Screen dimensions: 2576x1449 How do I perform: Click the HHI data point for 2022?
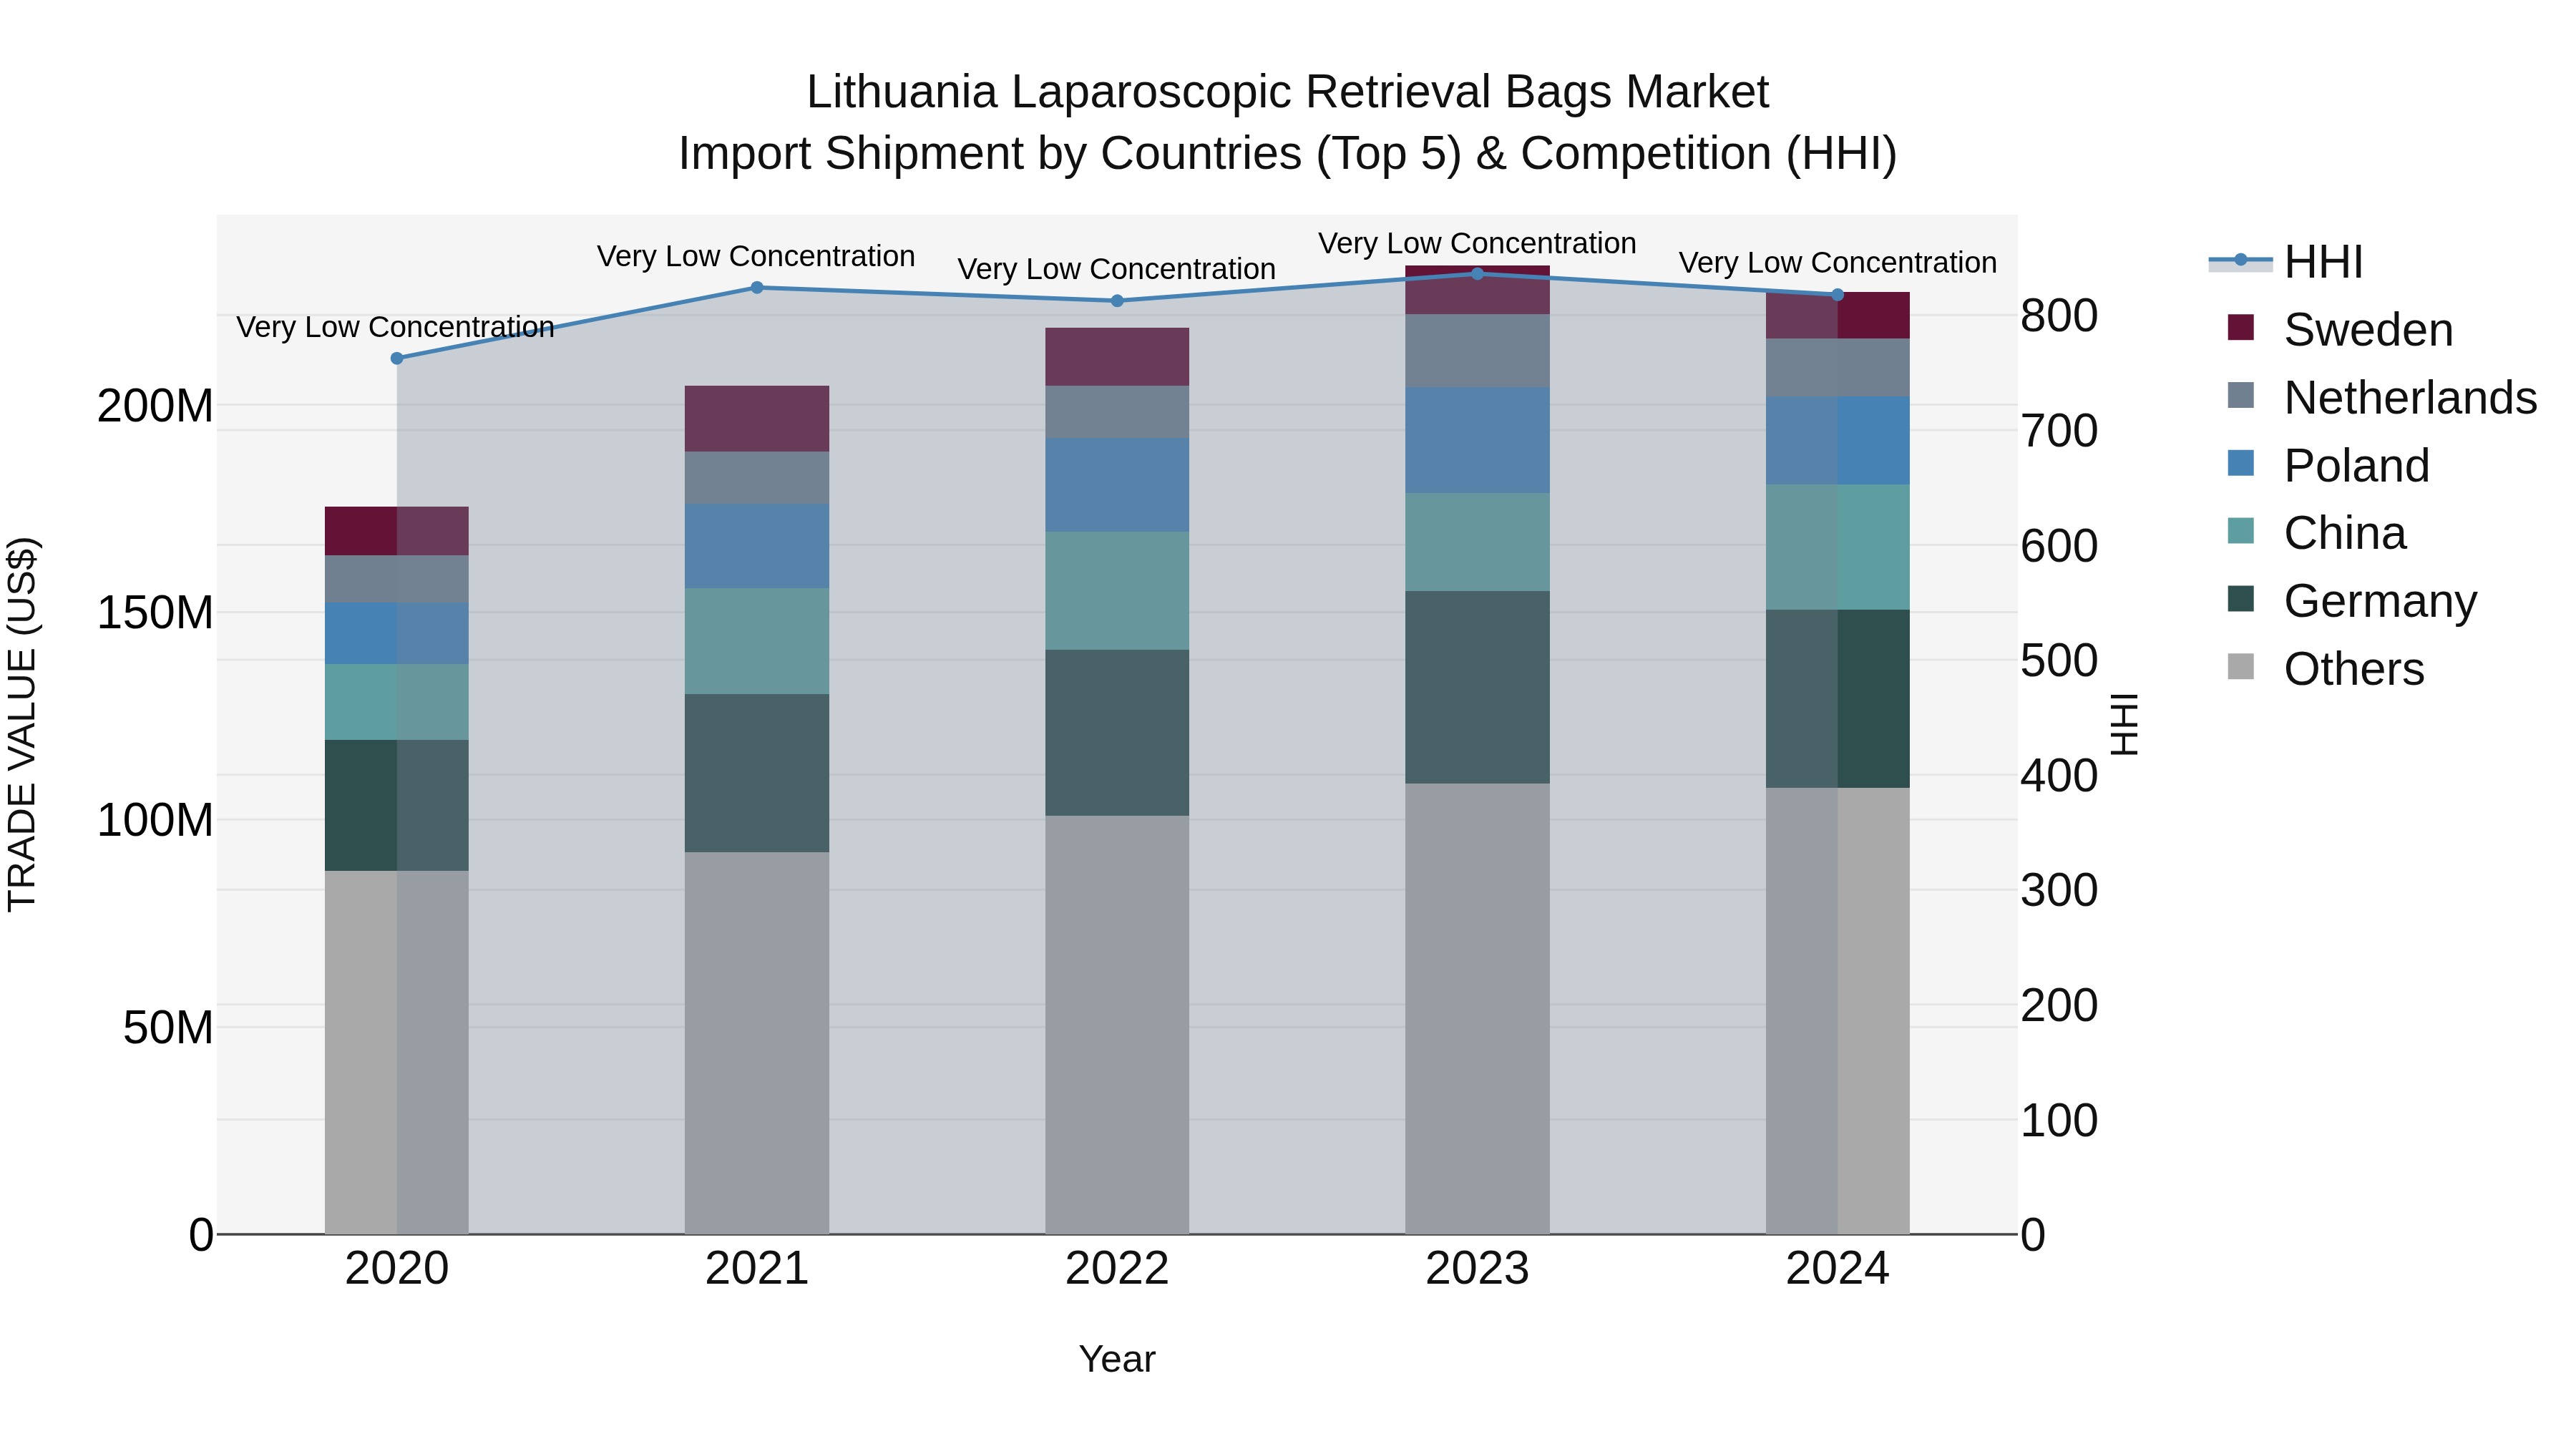pos(1117,301)
